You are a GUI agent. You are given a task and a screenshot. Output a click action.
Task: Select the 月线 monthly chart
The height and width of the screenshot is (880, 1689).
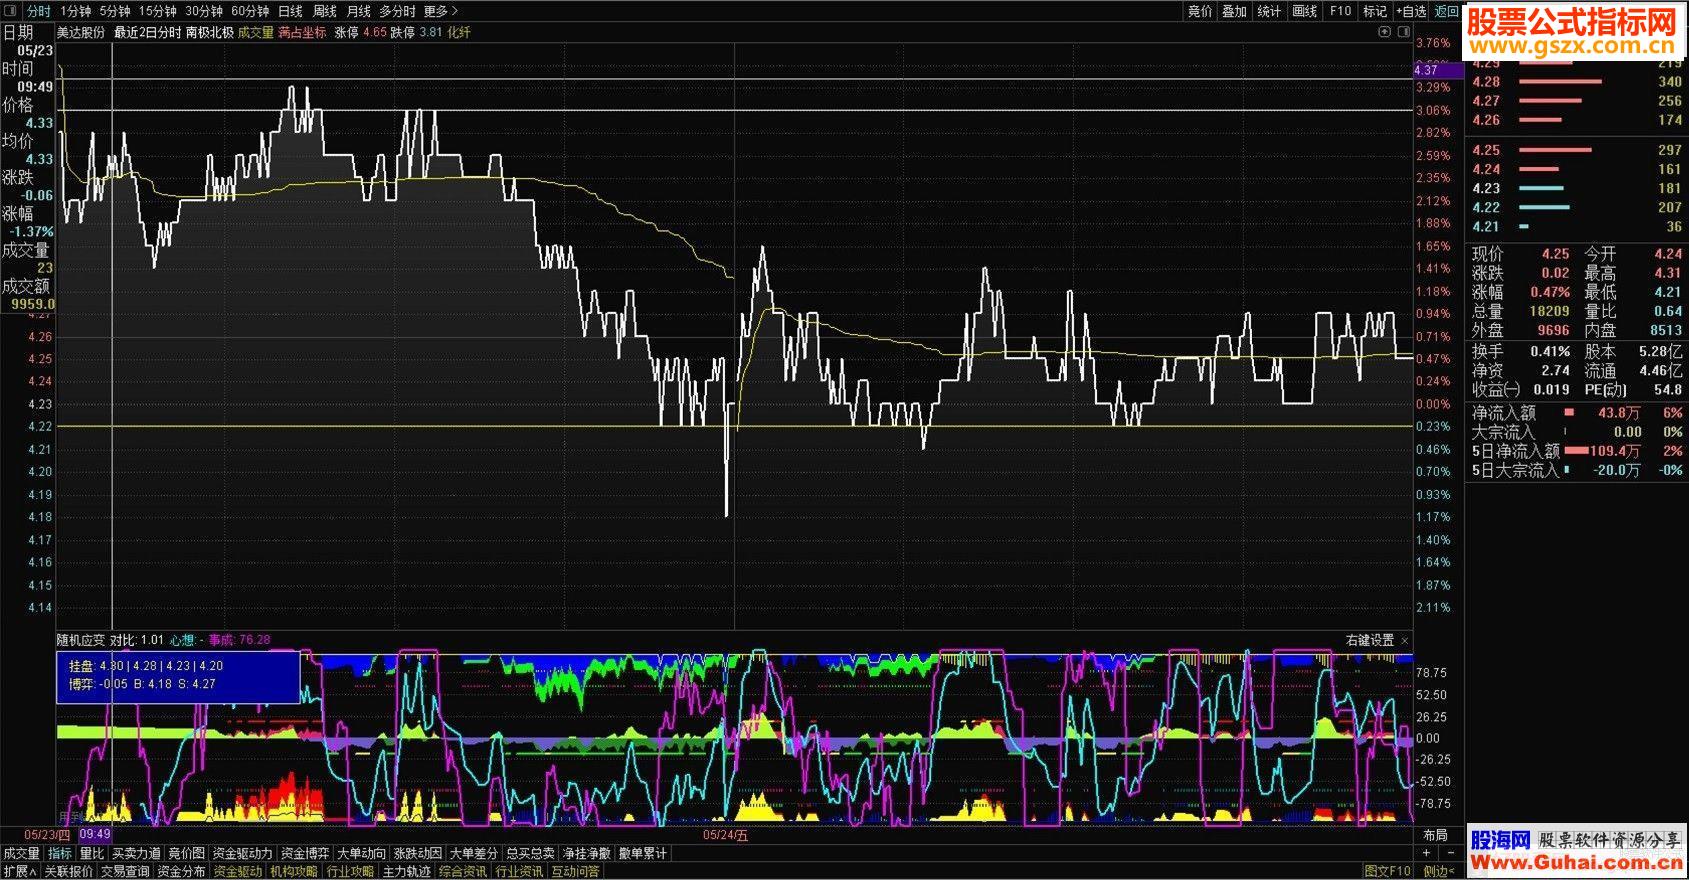(x=358, y=11)
